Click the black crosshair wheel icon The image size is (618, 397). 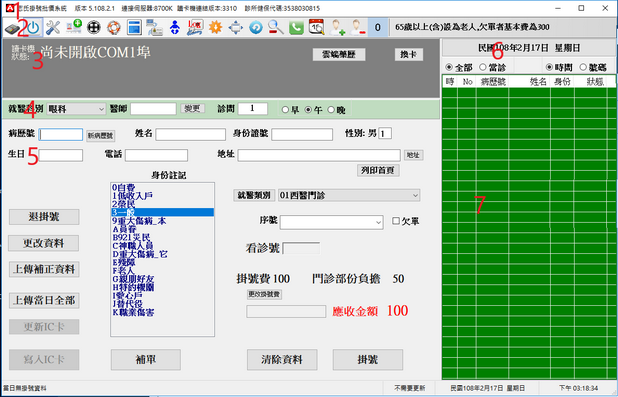pos(94,27)
